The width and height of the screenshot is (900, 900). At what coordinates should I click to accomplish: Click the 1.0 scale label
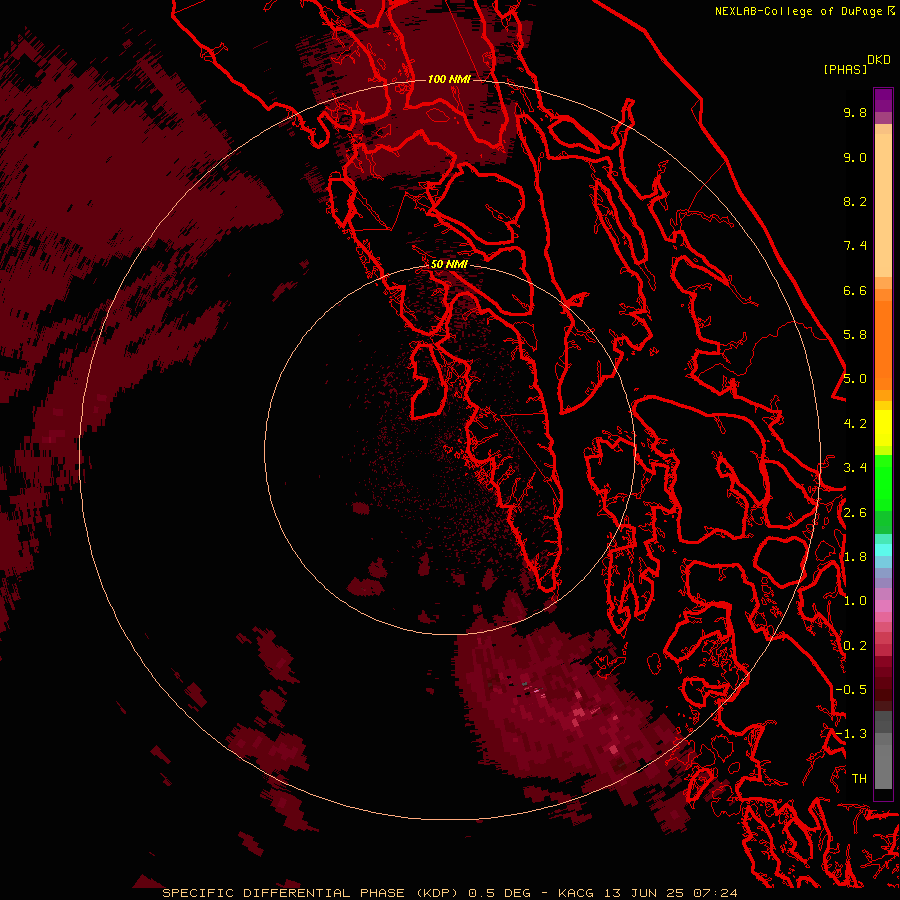(855, 601)
